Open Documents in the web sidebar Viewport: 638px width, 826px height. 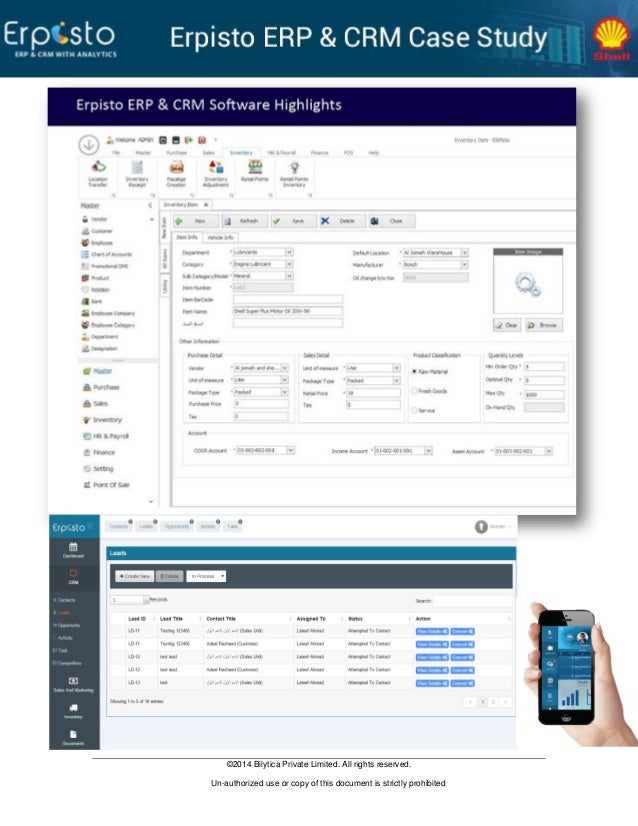pos(73,738)
